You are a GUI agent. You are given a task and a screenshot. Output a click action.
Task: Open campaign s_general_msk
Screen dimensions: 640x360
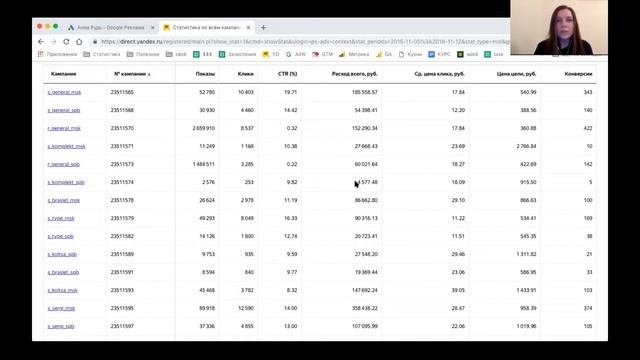64,92
